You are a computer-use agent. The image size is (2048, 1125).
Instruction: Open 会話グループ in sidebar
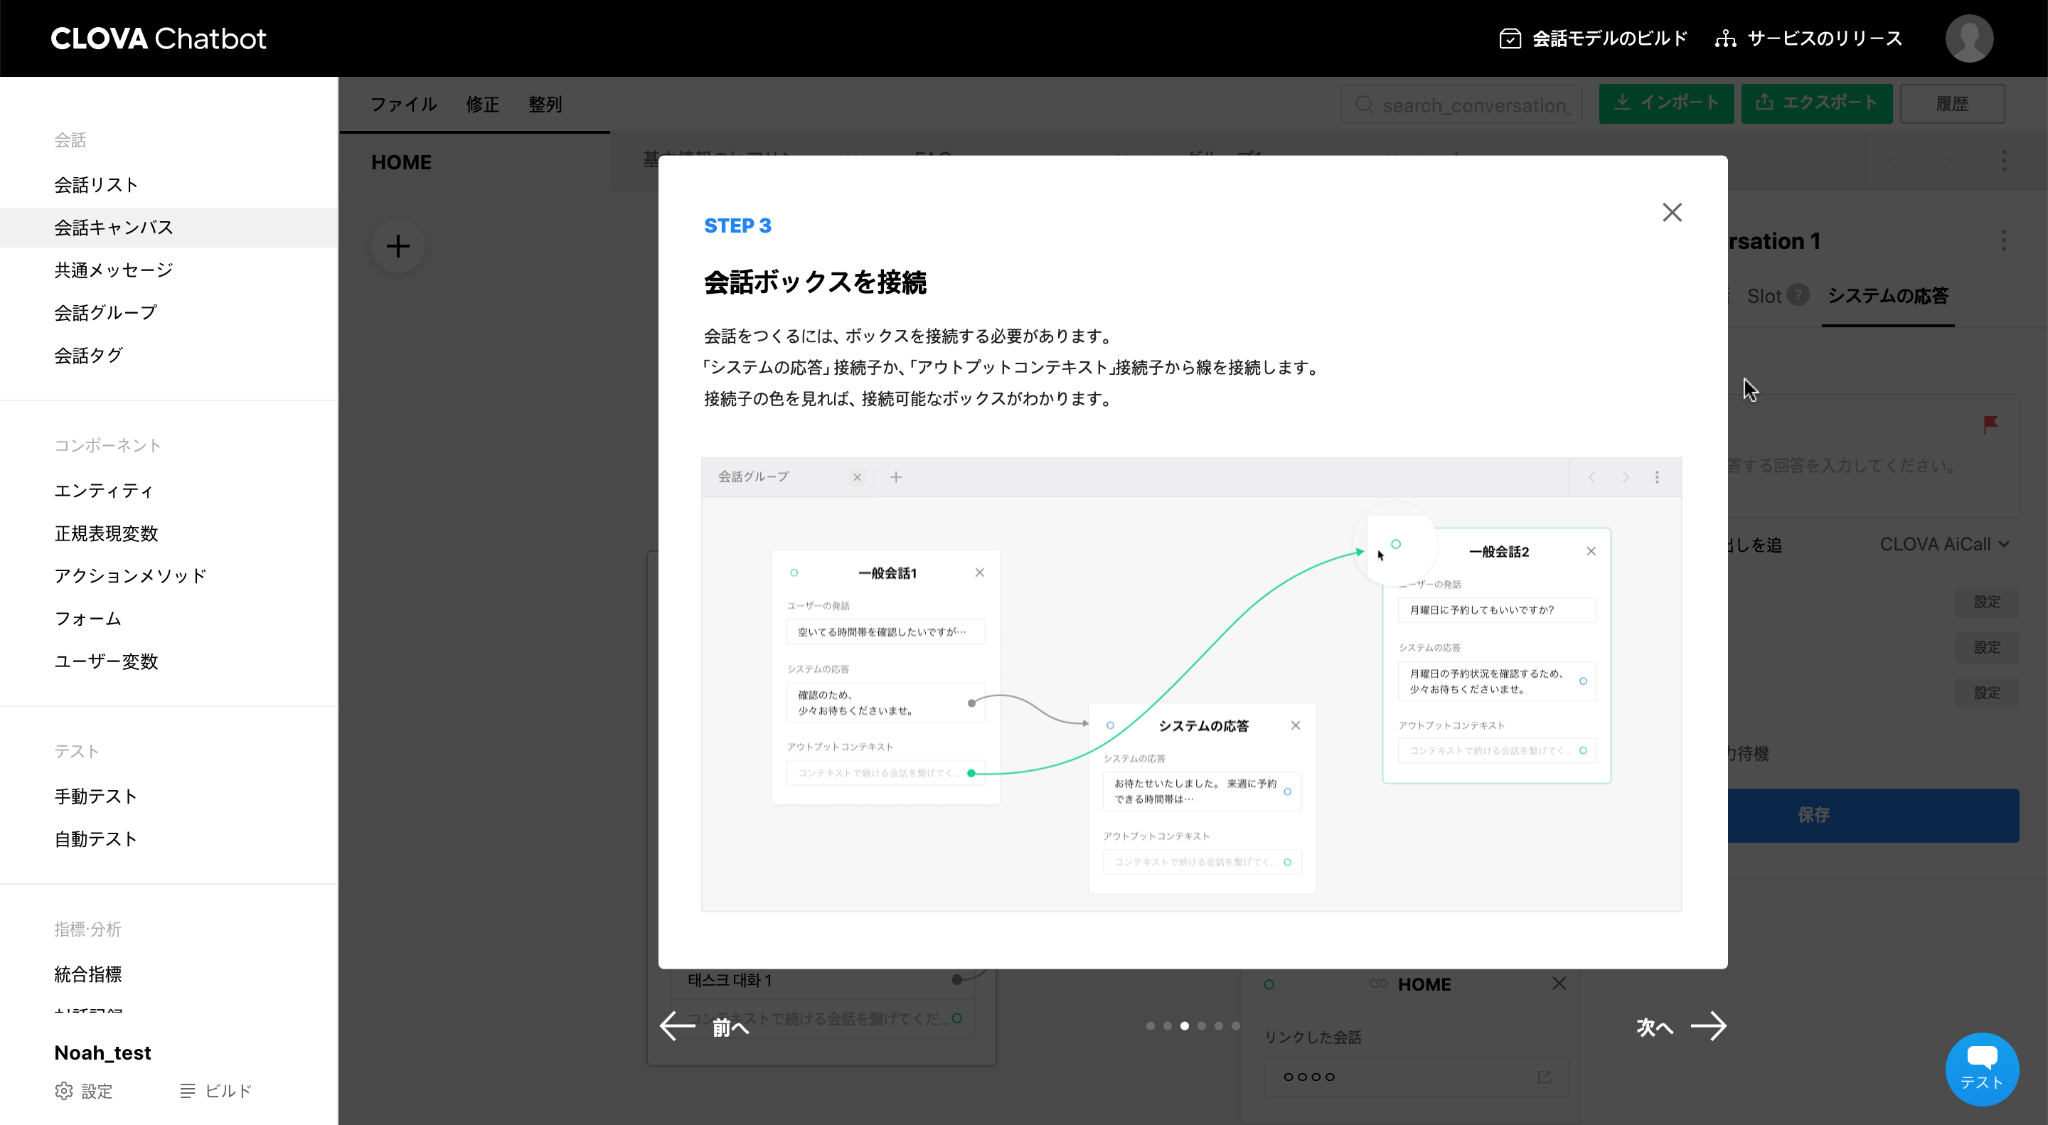(x=106, y=313)
